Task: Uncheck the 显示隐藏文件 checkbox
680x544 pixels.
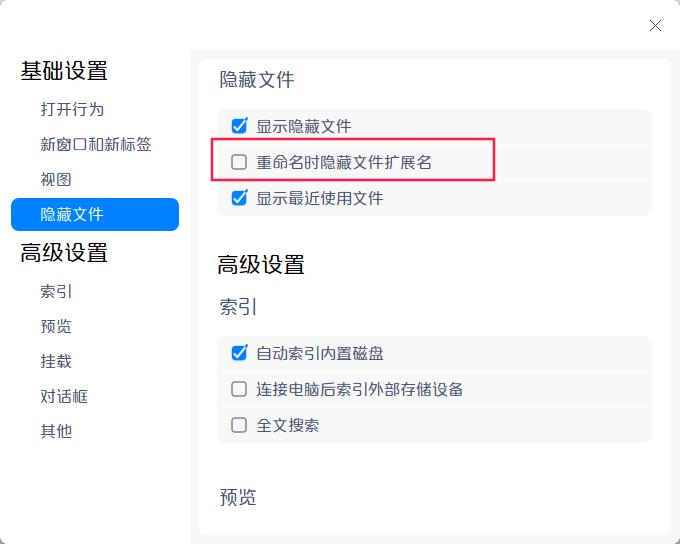Action: pyautogui.click(x=239, y=126)
